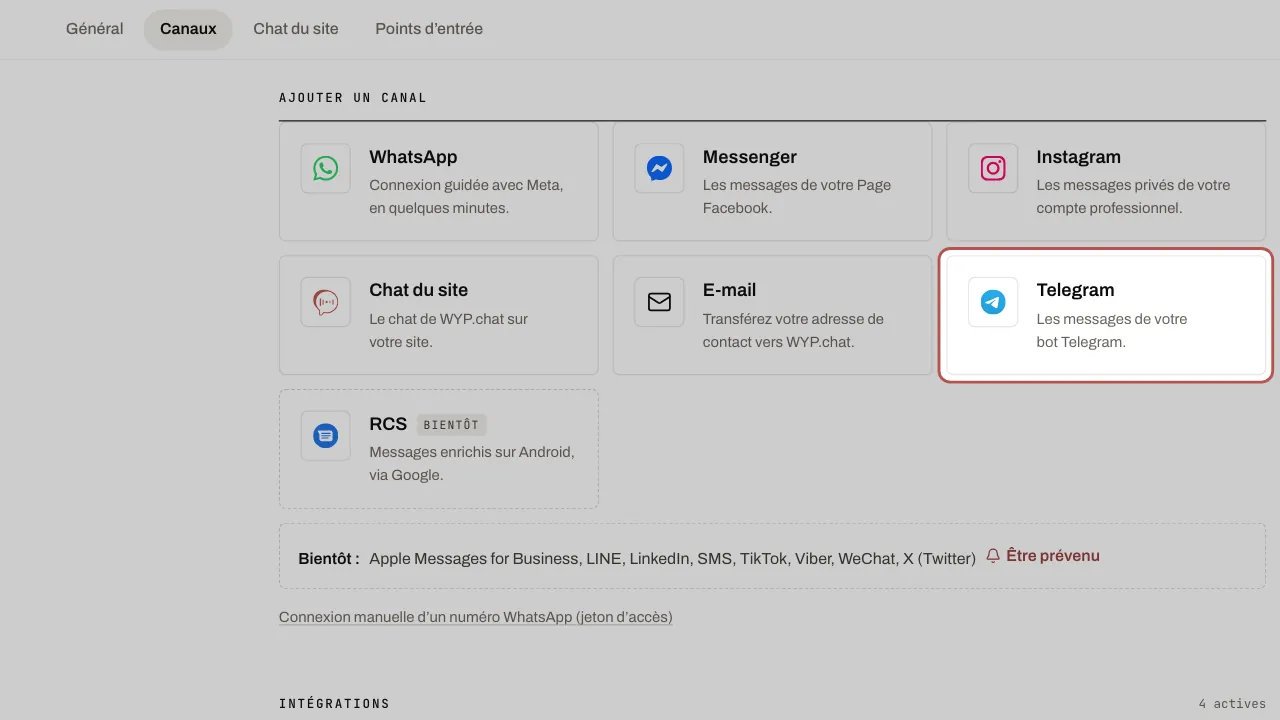Click the Instagram logo icon
Viewport: 1280px width, 720px height.
pos(993,168)
